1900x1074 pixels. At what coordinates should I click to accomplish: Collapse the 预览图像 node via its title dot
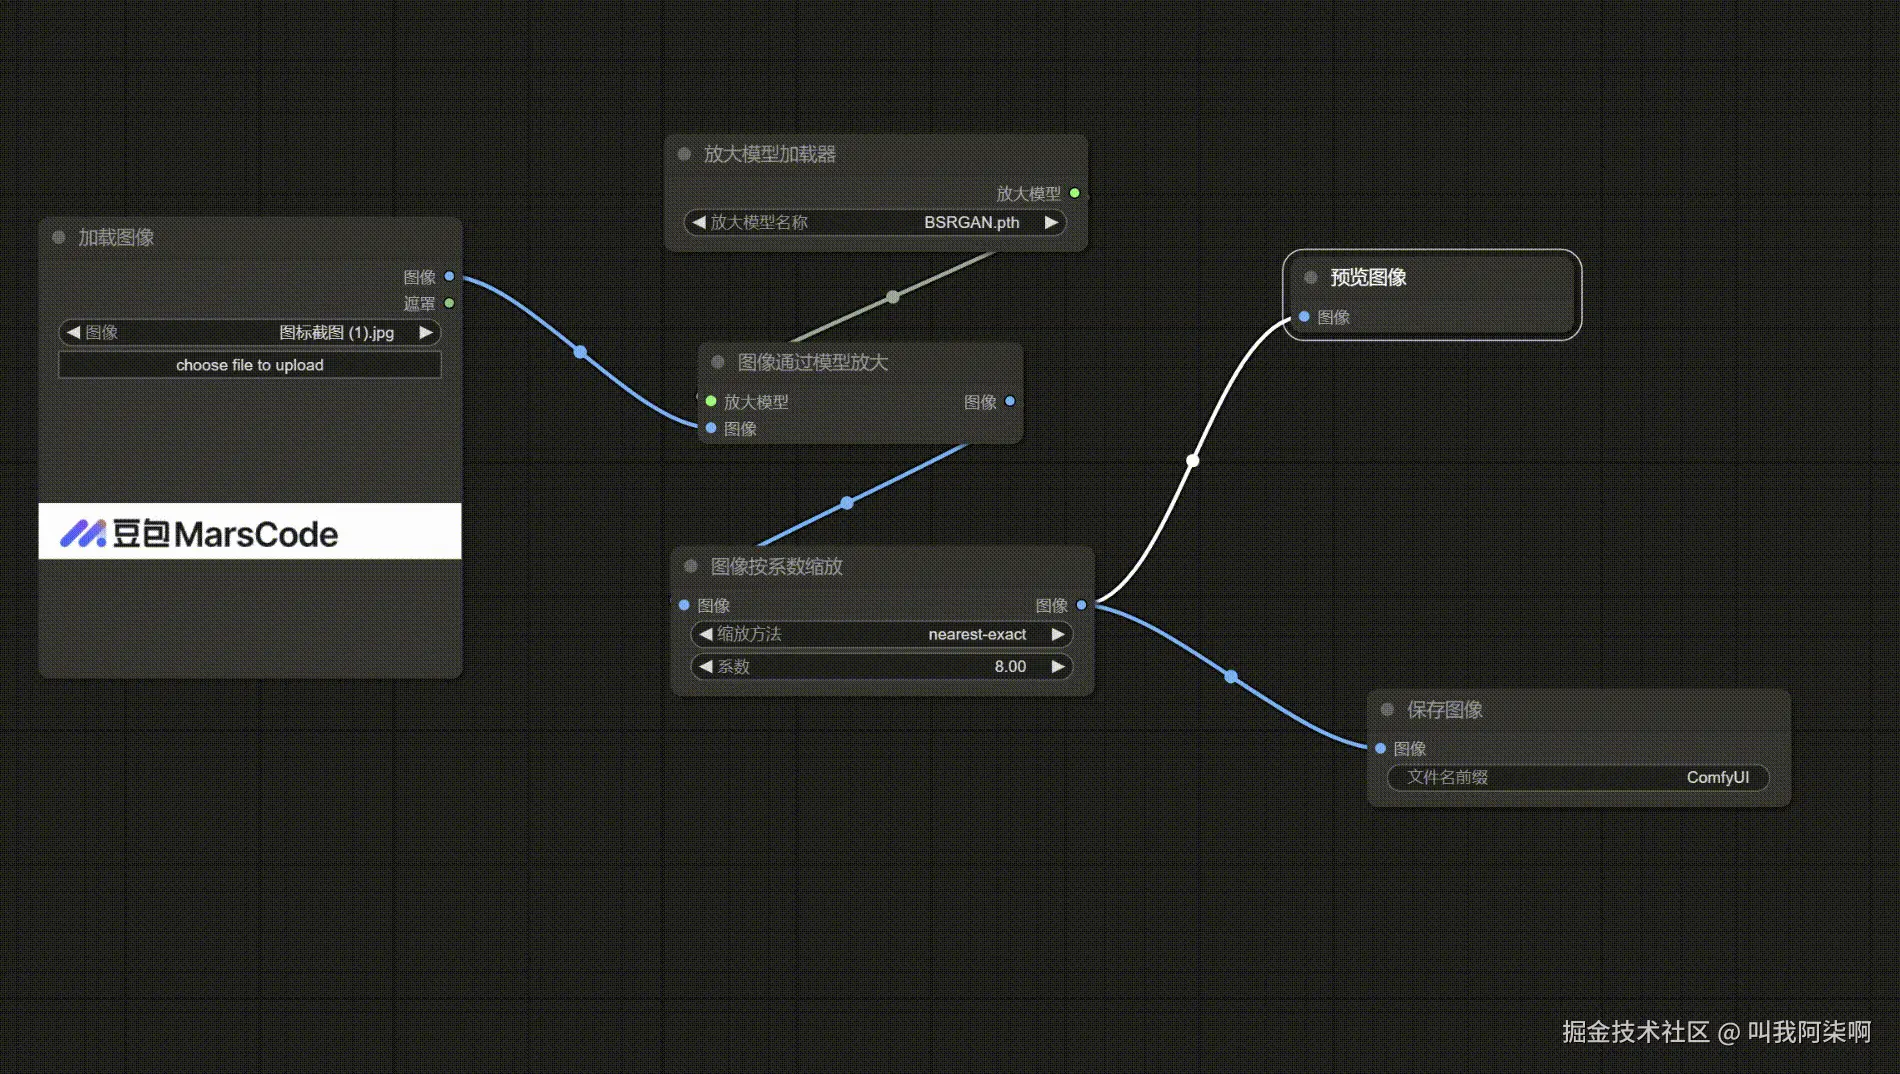tap(1311, 277)
